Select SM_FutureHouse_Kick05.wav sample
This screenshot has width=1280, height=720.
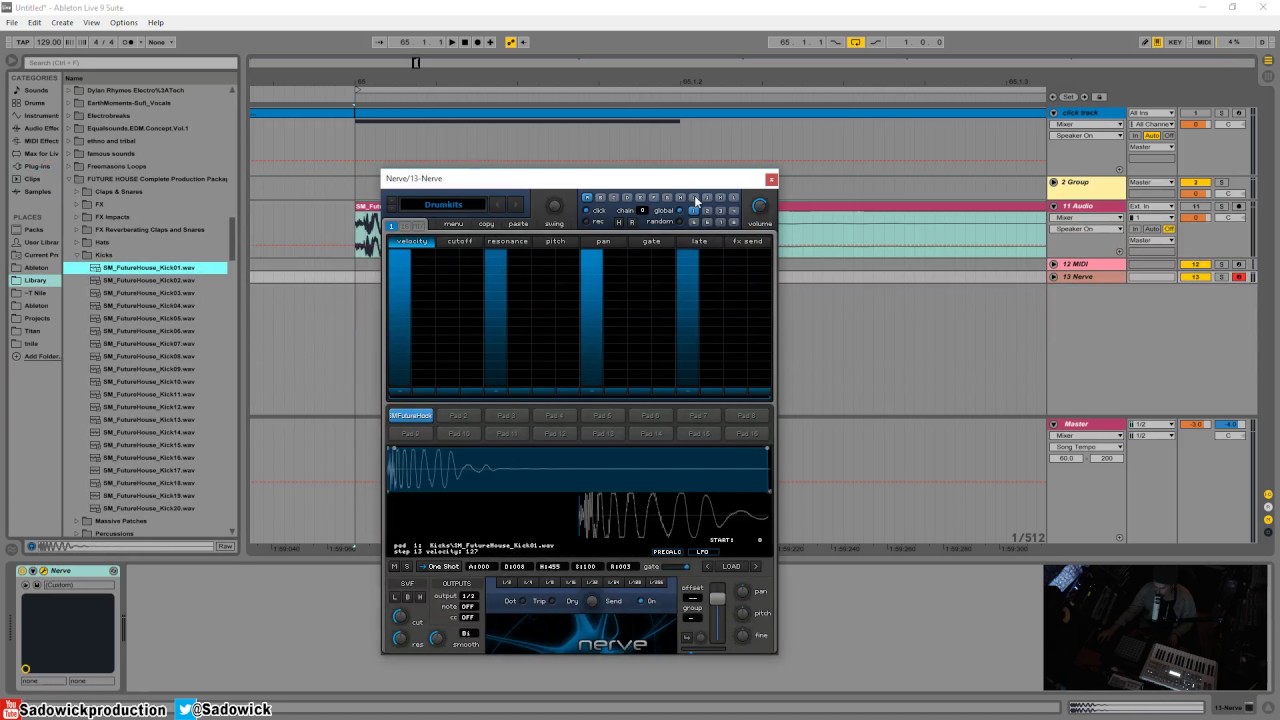pos(148,318)
